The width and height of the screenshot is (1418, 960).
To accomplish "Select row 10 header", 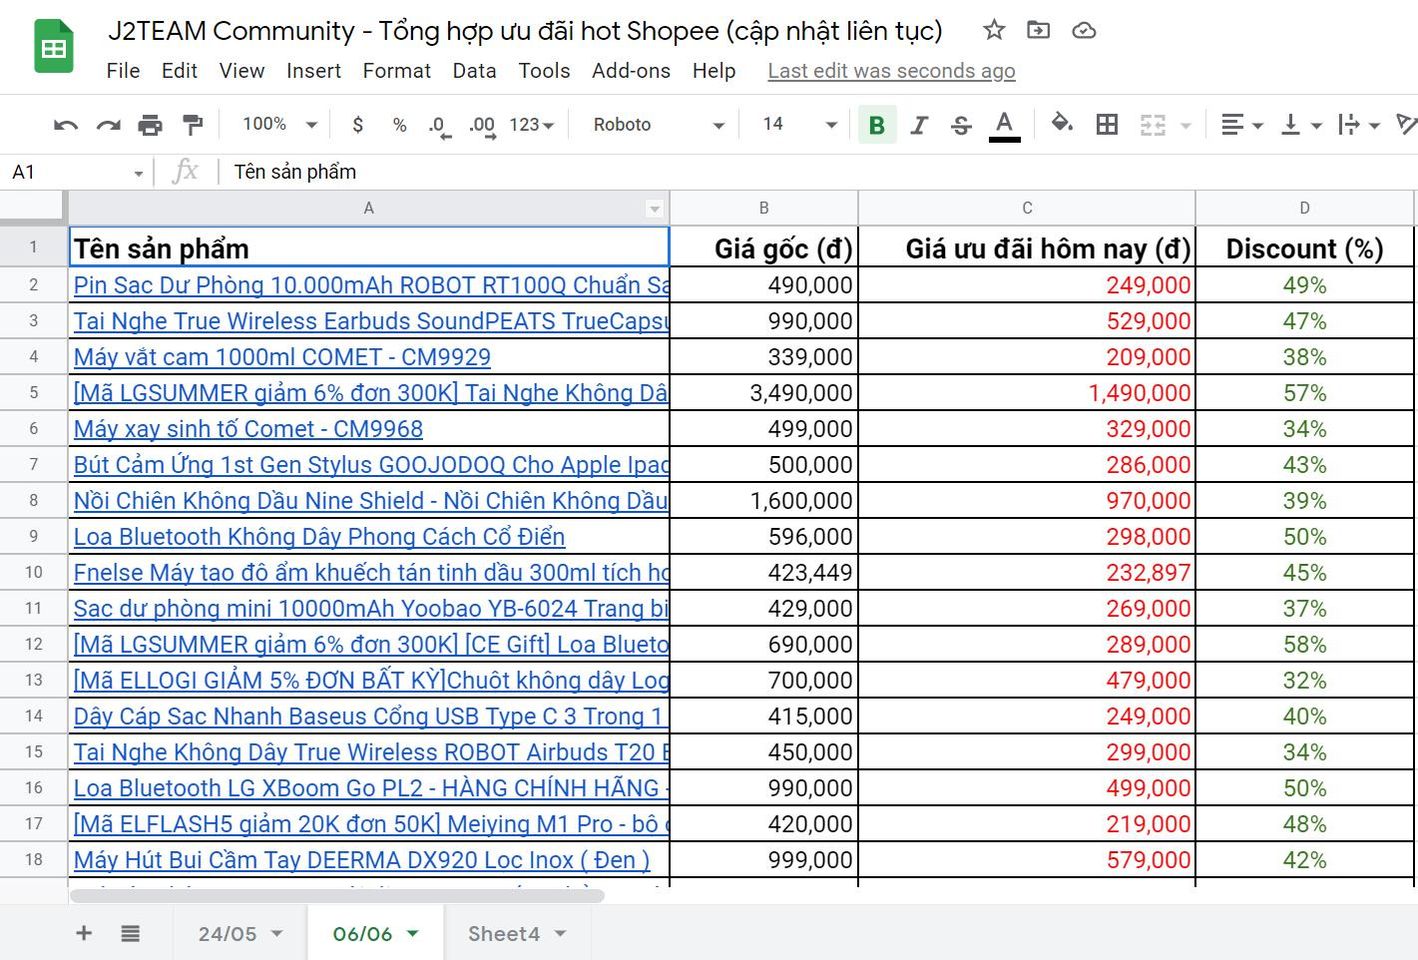I will (x=33, y=572).
